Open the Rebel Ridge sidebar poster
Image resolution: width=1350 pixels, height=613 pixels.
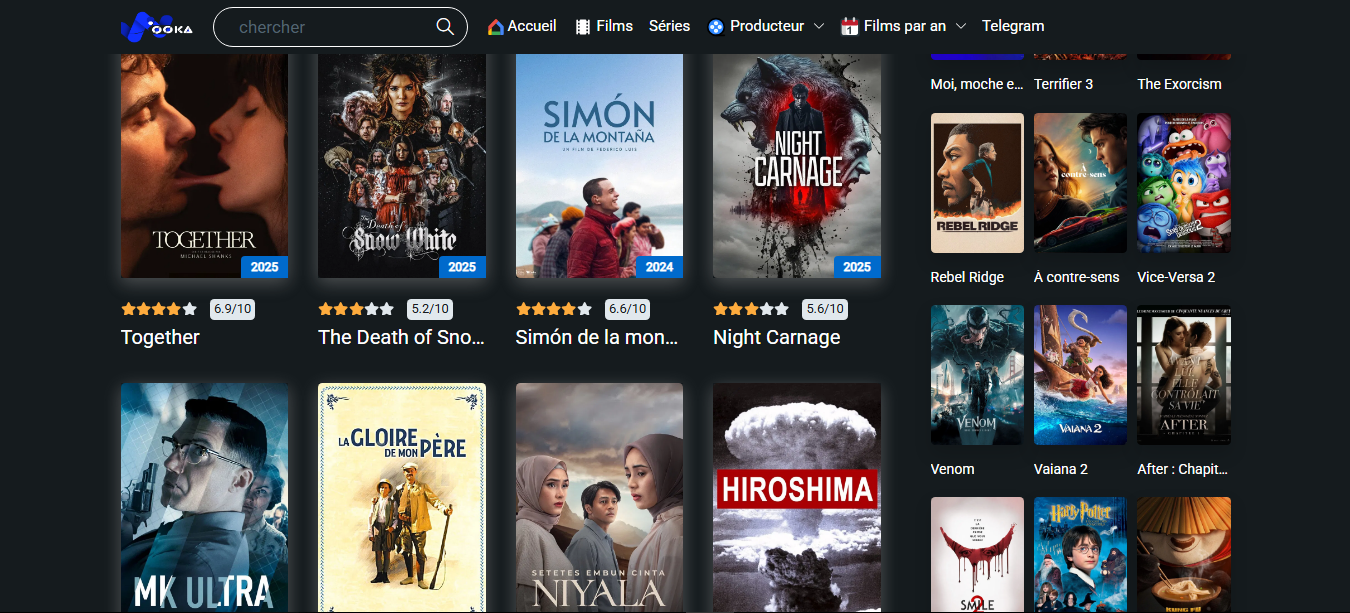point(977,183)
